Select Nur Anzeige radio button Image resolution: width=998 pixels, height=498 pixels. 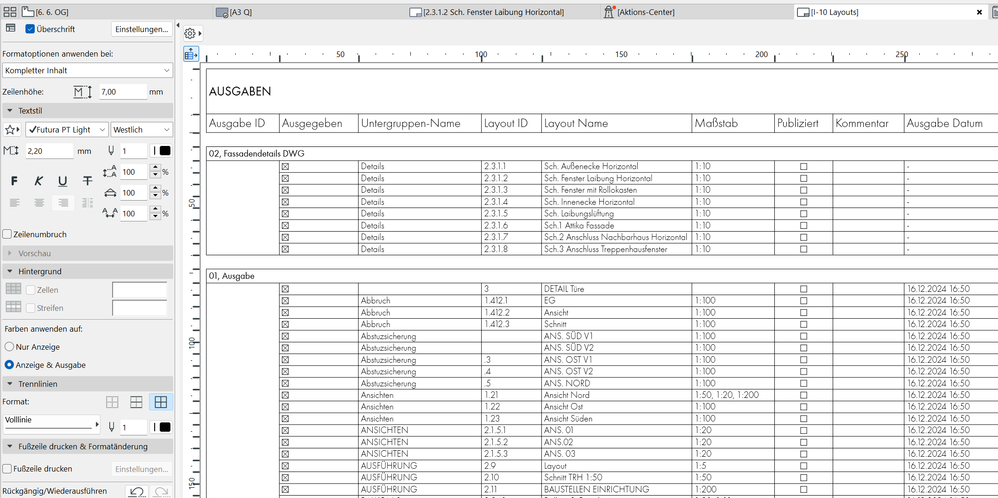pos(9,347)
